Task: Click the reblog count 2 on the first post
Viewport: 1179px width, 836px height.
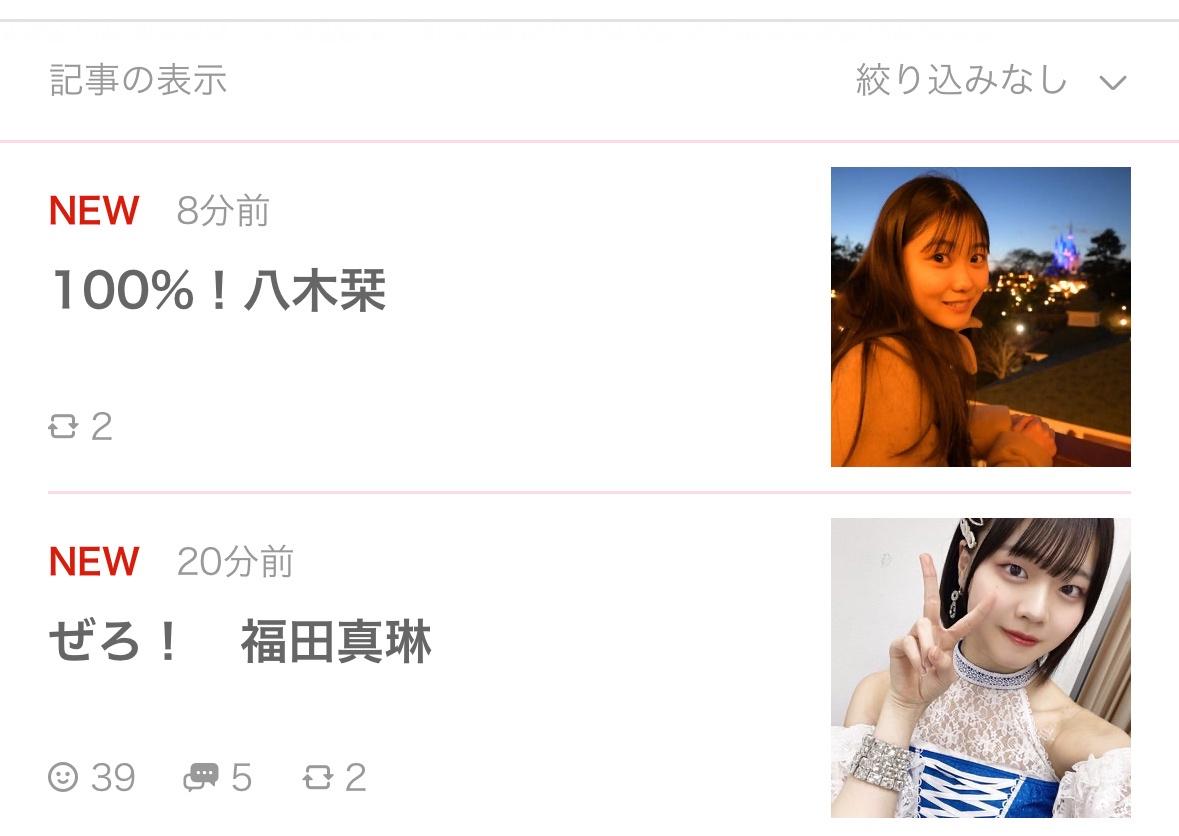Action: [102, 427]
